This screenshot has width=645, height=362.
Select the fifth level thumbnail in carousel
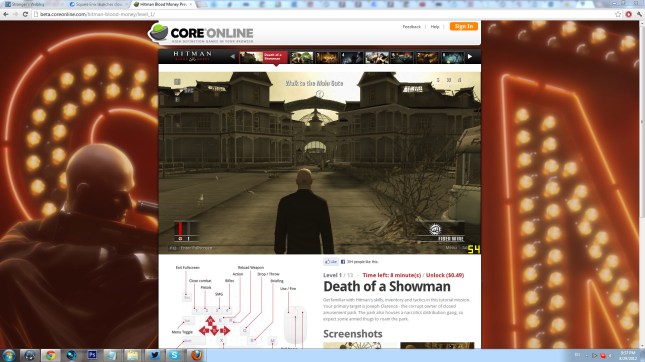377,57
